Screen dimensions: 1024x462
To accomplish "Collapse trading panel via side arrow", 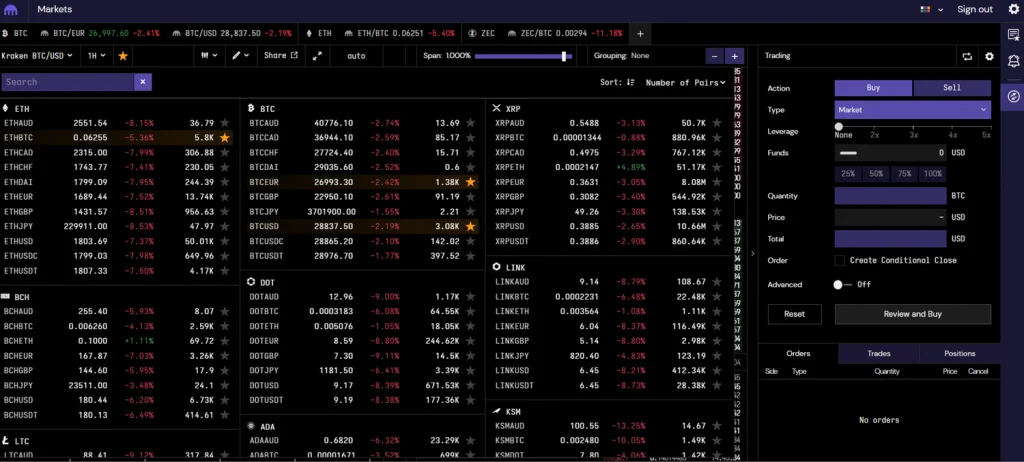I will tap(752, 254).
